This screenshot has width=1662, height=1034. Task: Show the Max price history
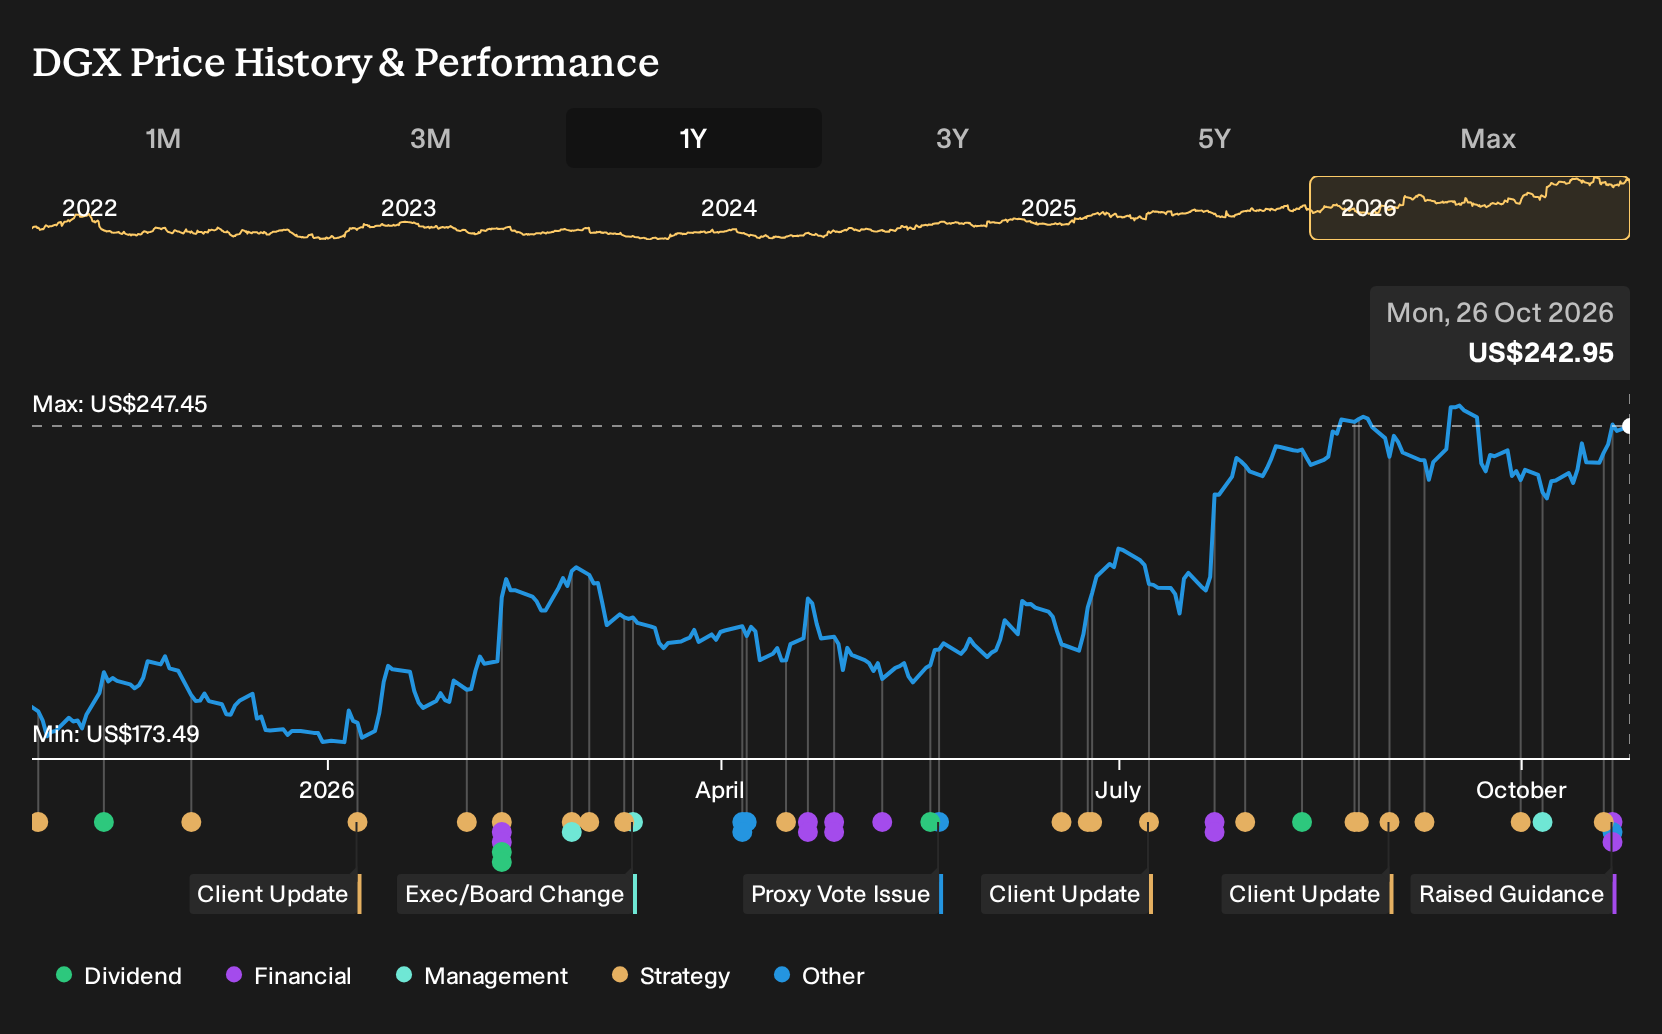click(x=1488, y=138)
